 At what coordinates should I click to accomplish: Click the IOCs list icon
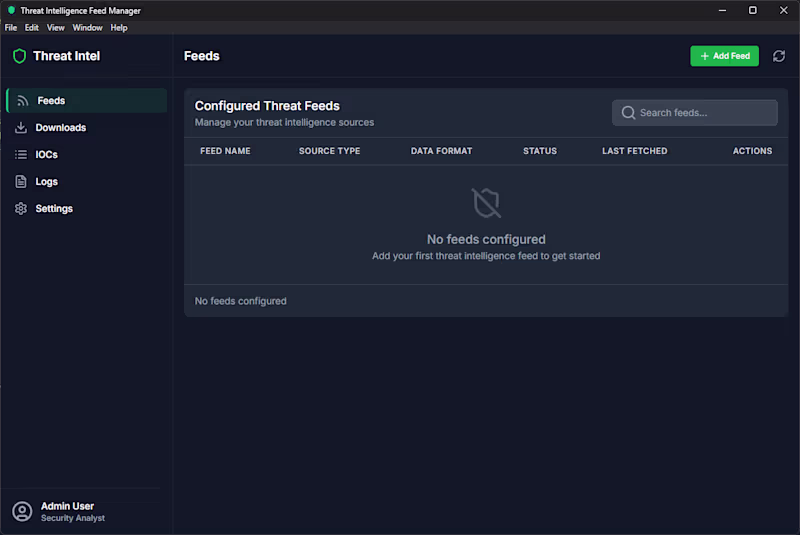coord(21,155)
